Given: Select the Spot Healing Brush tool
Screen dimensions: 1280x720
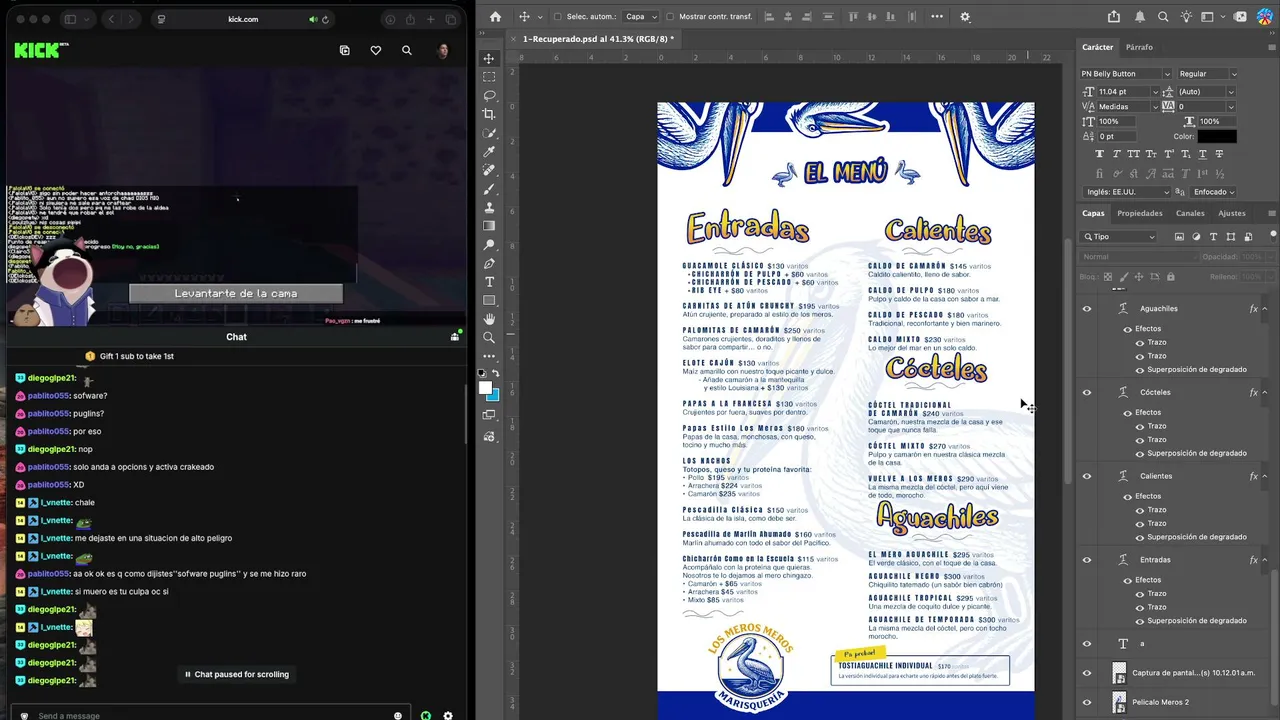Looking at the screenshot, I should point(489,170).
